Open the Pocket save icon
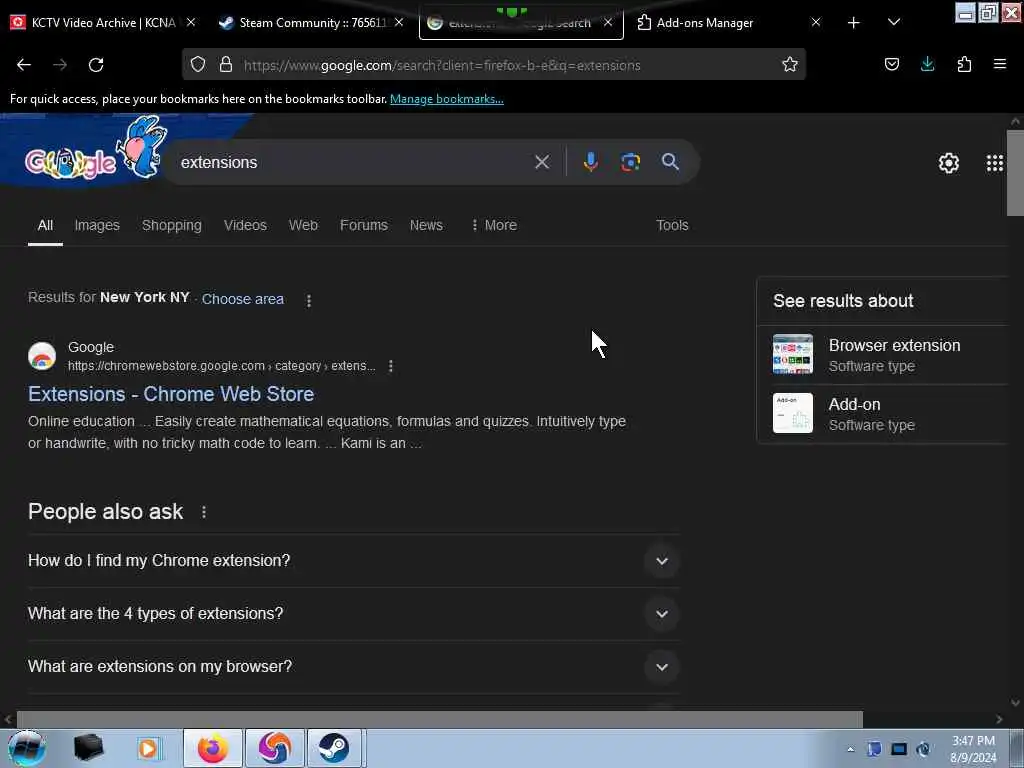 coord(891,64)
